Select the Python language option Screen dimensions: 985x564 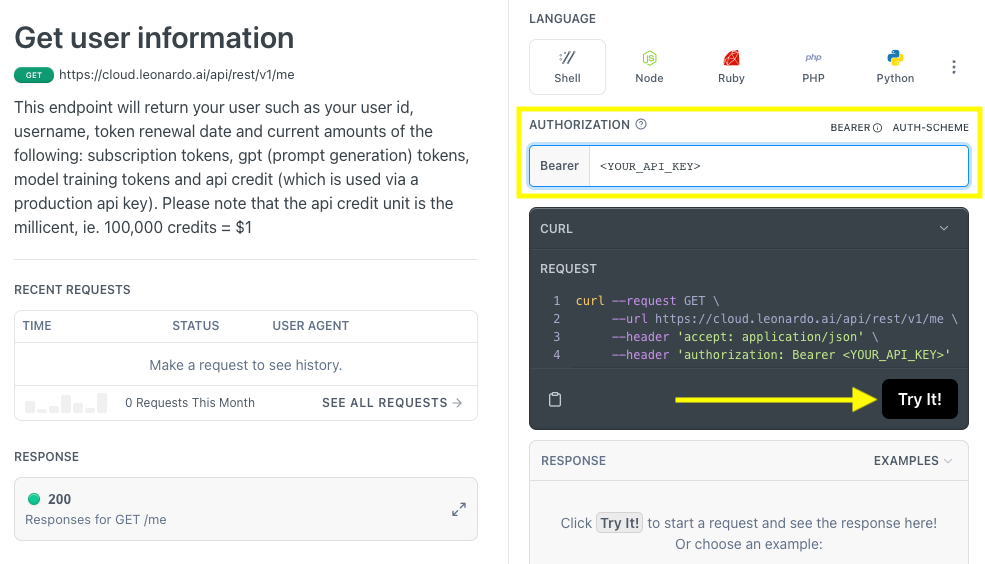tap(895, 67)
